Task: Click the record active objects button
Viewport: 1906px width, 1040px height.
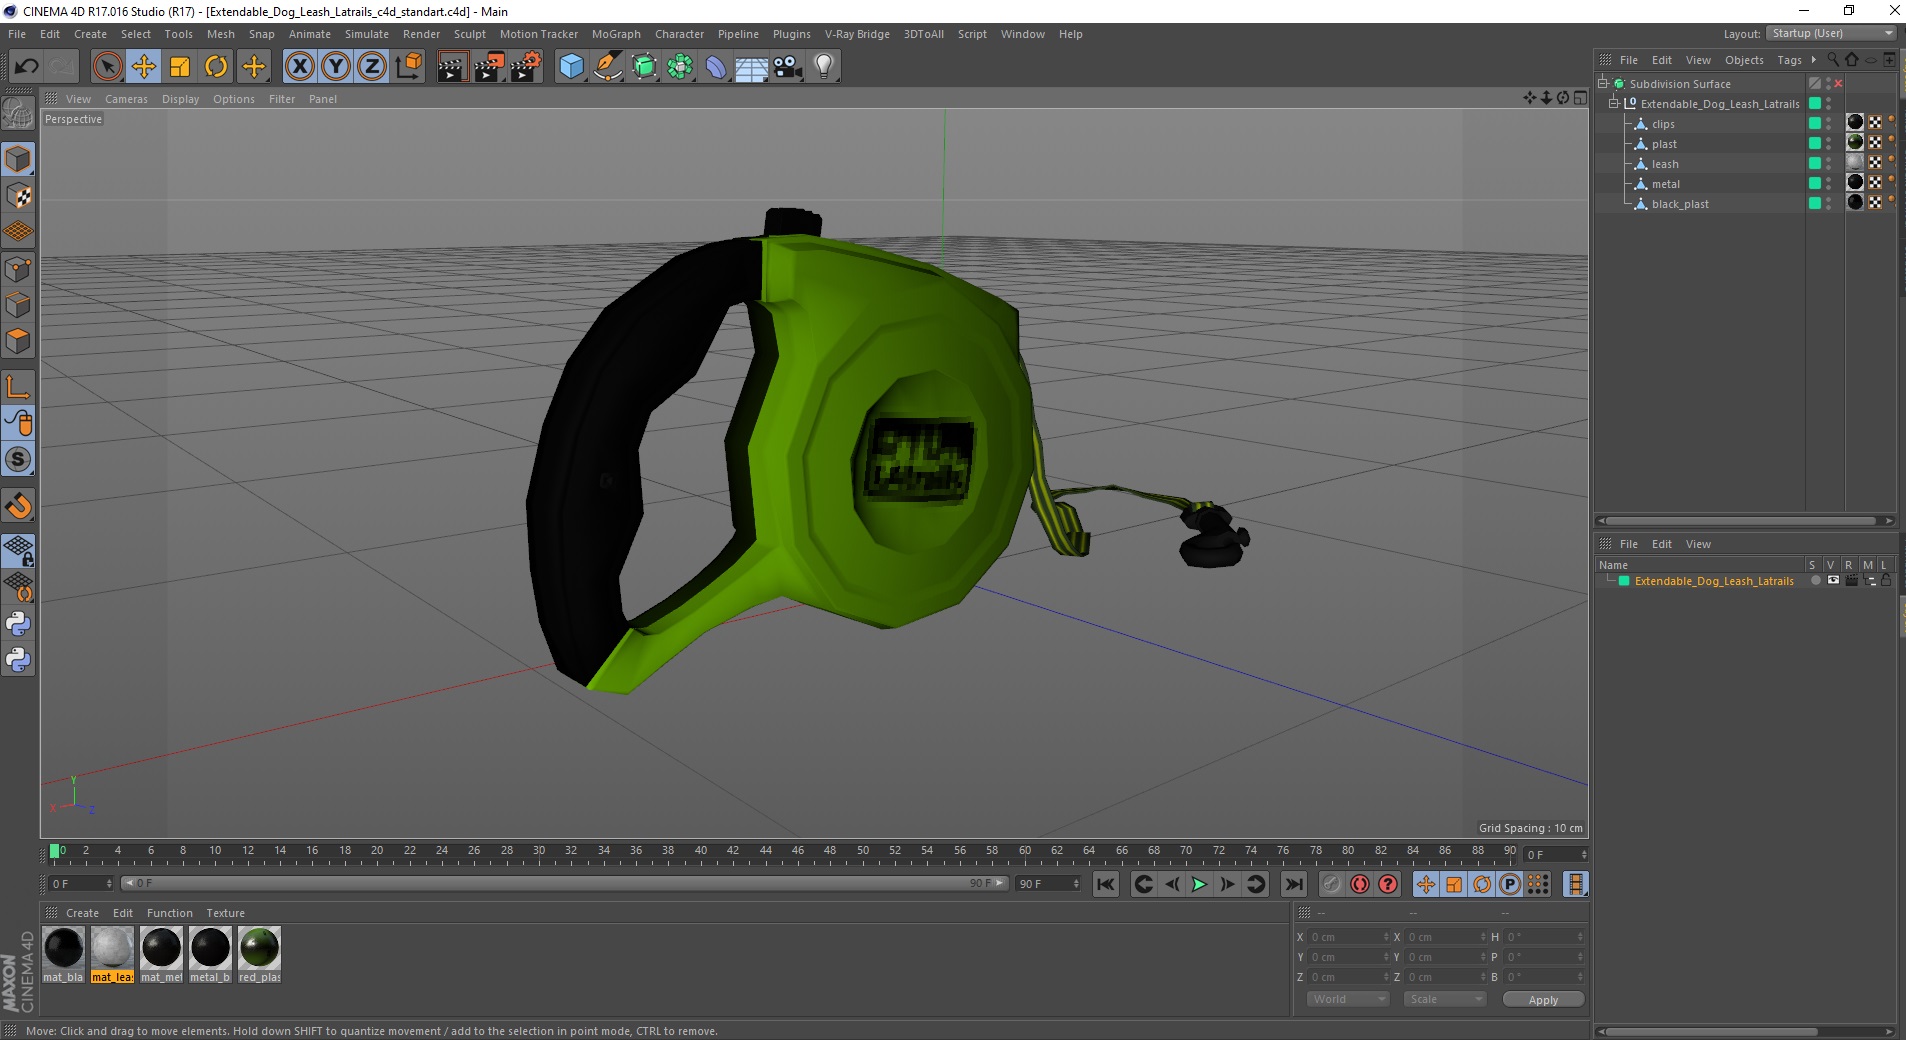Action: click(x=1332, y=884)
